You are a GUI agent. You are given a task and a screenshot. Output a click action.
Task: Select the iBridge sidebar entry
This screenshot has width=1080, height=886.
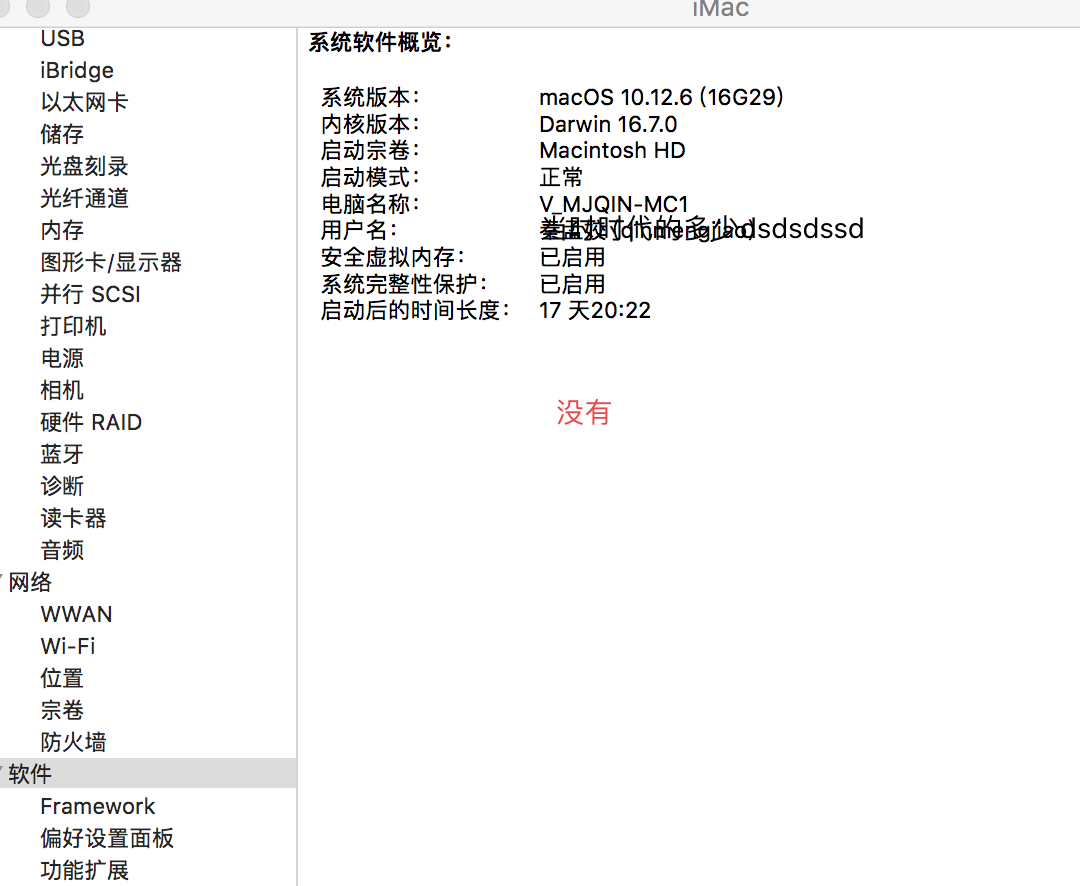[x=77, y=70]
